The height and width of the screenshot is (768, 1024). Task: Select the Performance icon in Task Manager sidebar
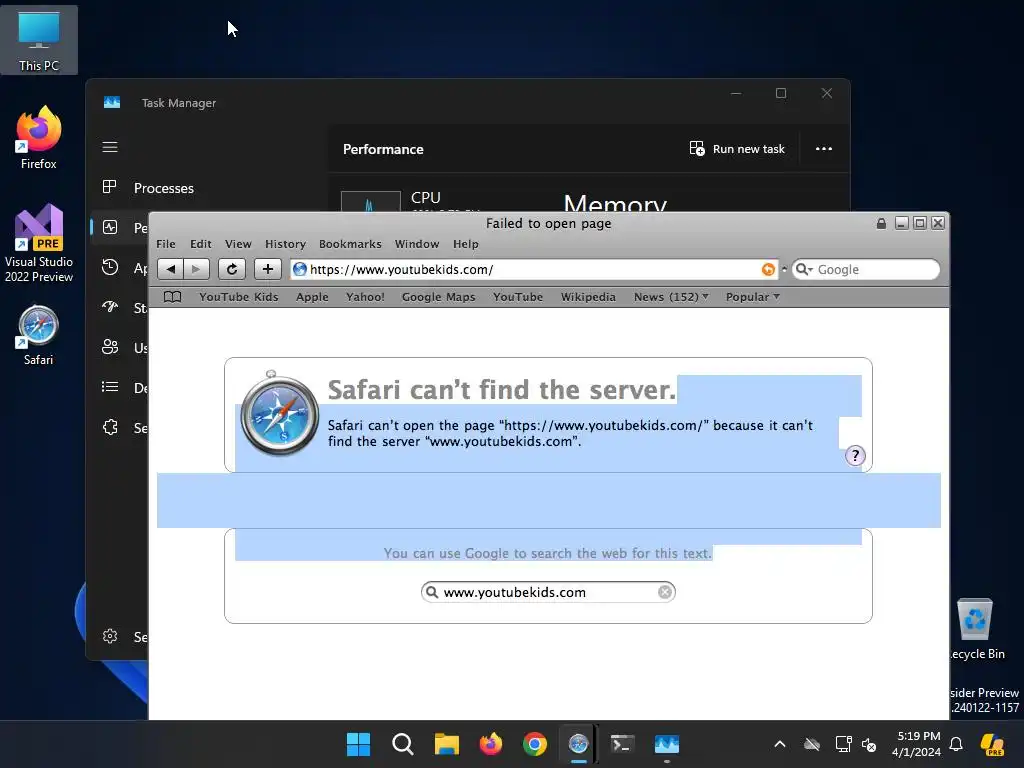(110, 227)
